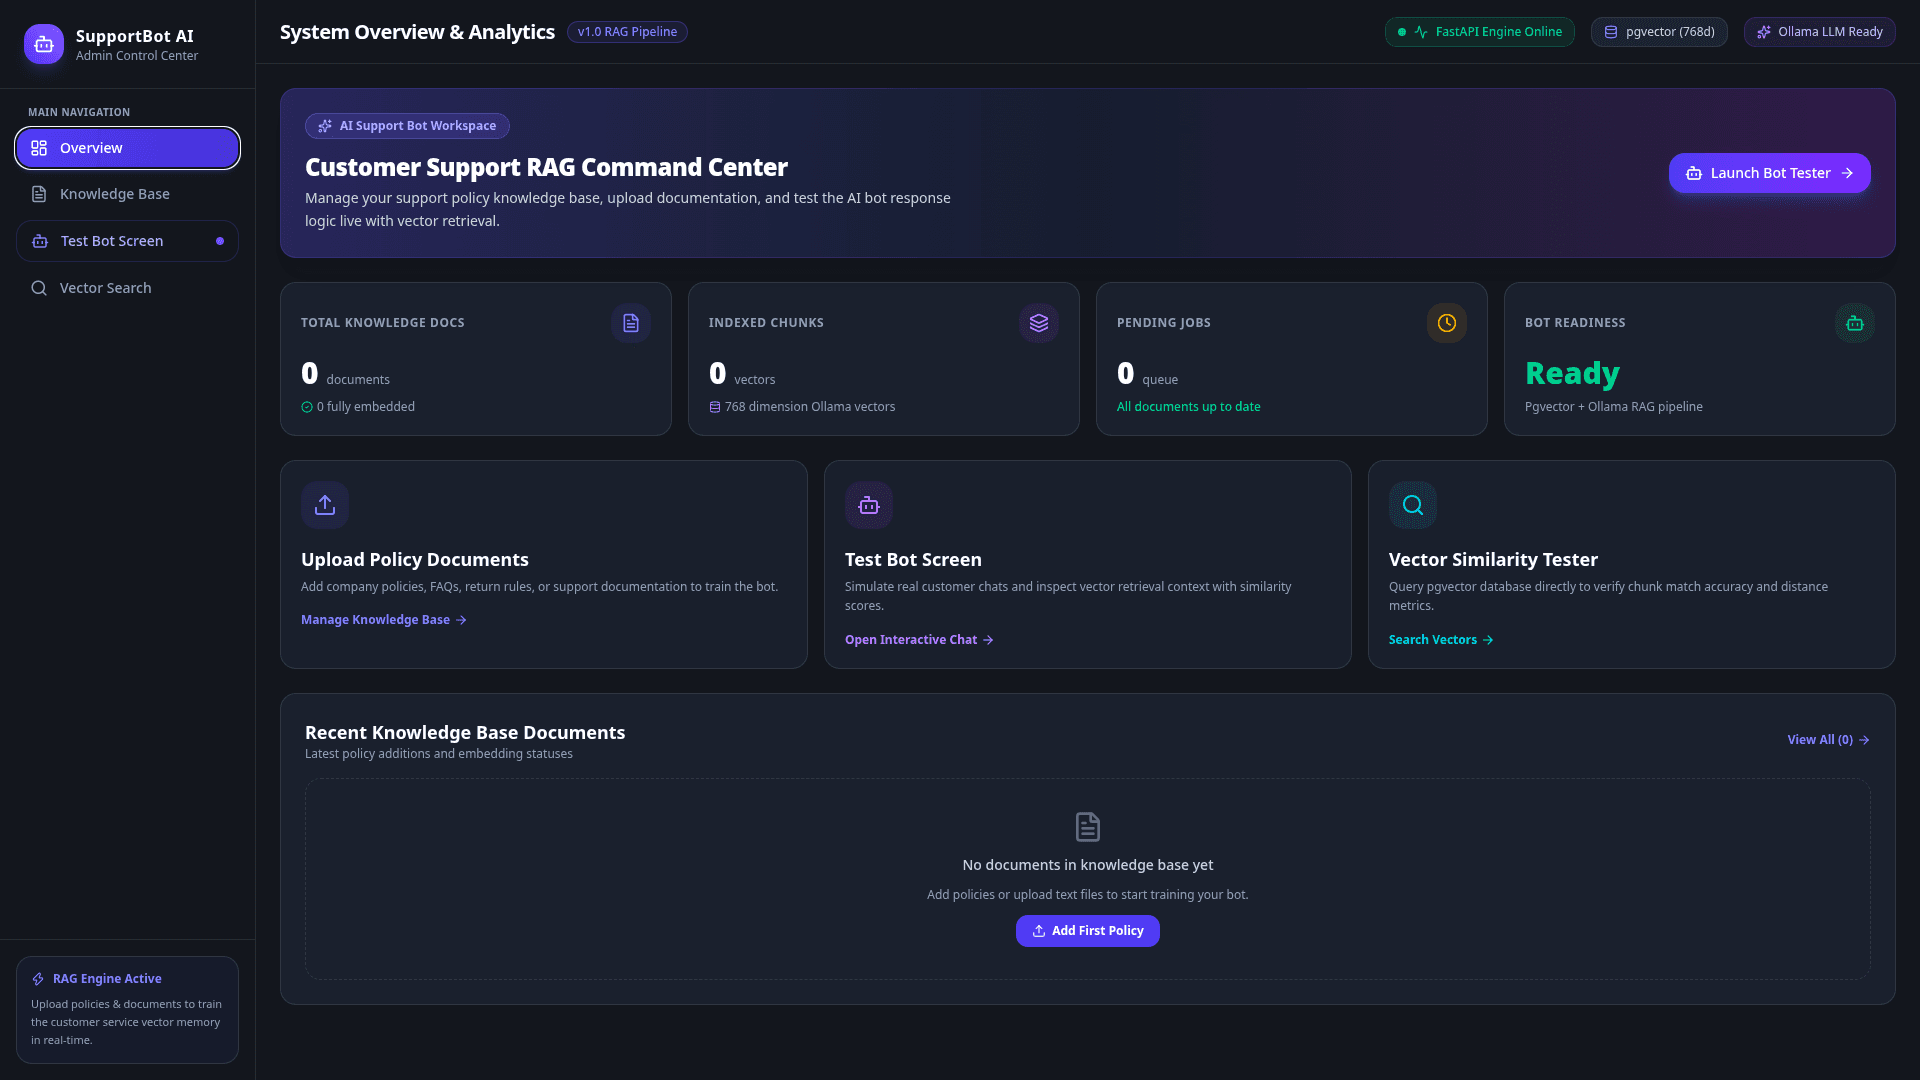Open View All (0) documents link
The height and width of the screenshot is (1080, 1920).
1828,740
